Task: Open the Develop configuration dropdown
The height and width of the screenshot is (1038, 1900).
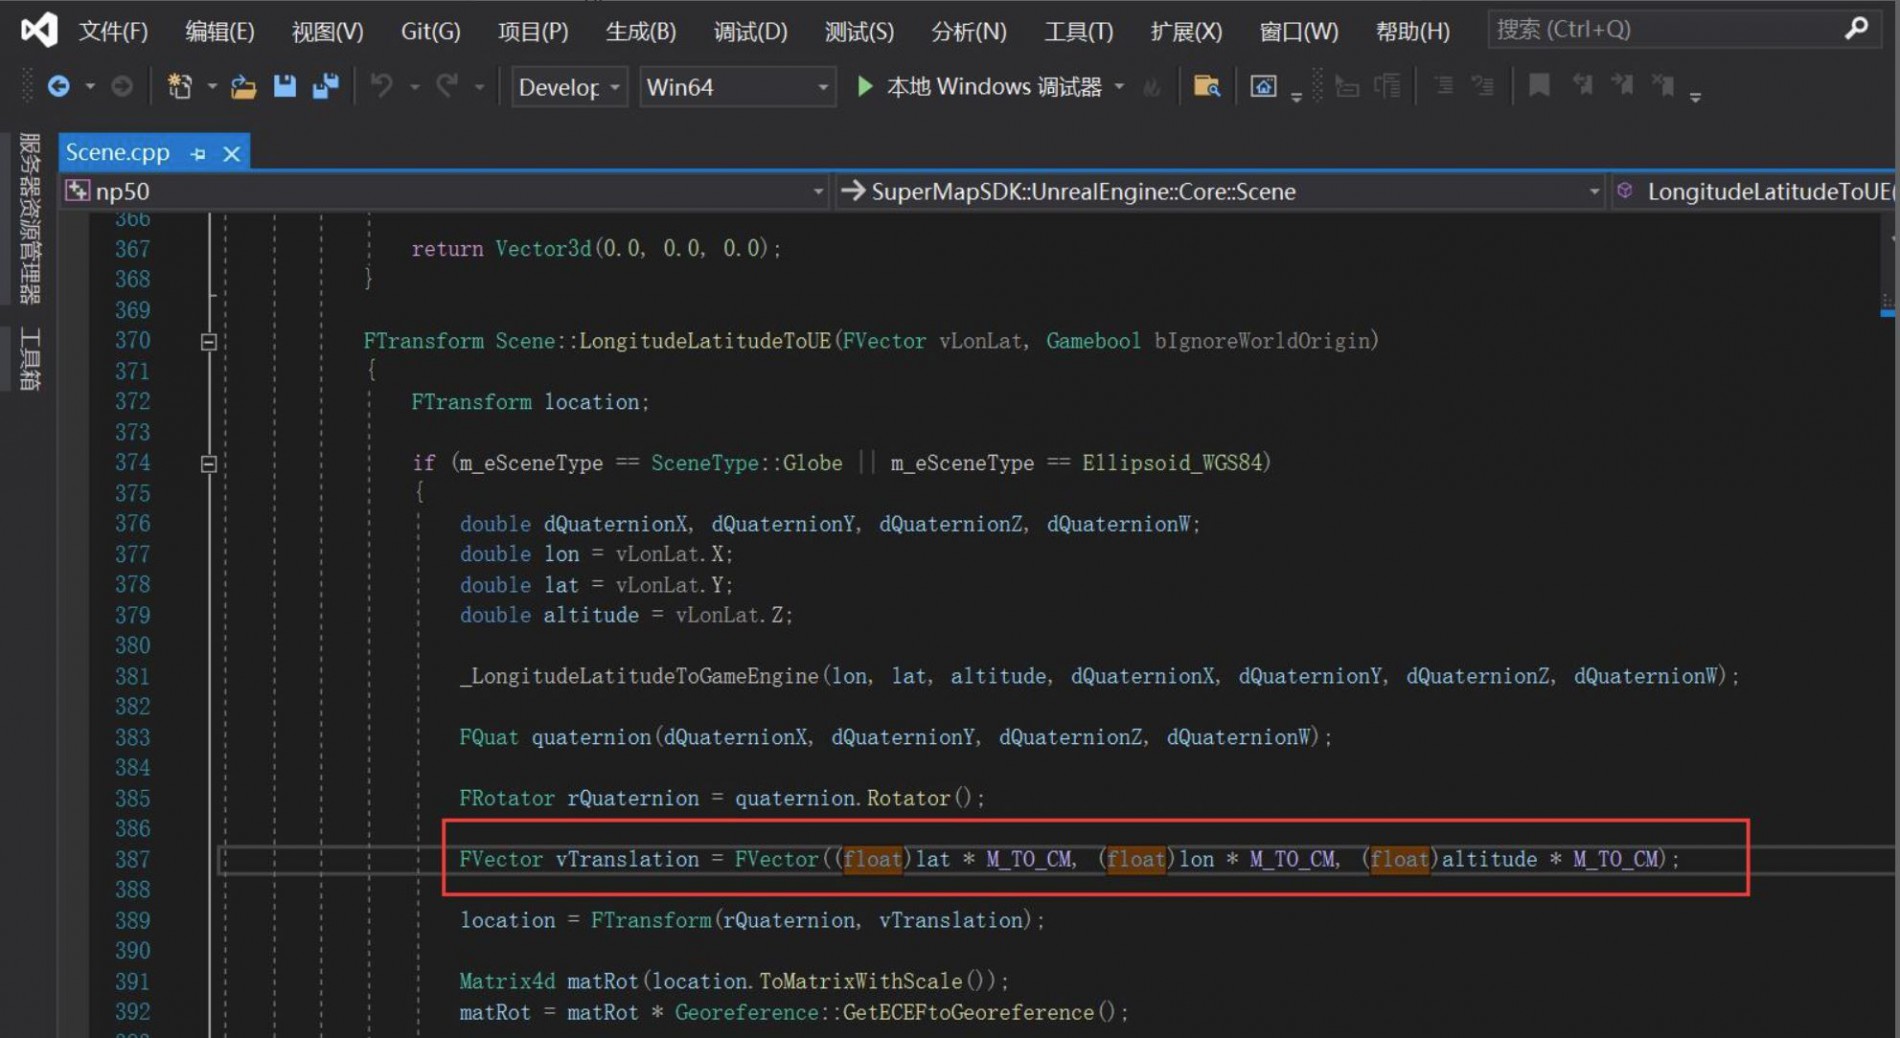Action: click(x=570, y=87)
